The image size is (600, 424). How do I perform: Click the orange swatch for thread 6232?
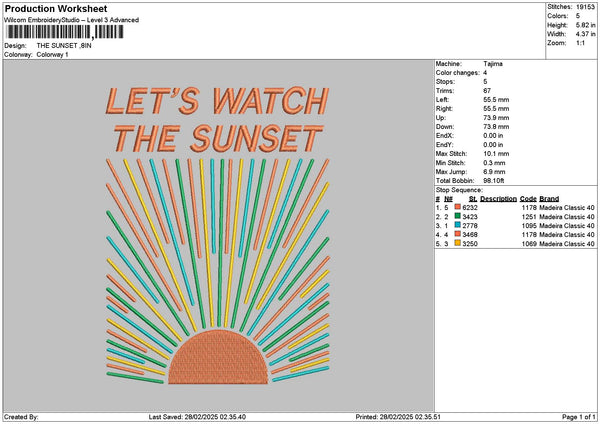(458, 207)
